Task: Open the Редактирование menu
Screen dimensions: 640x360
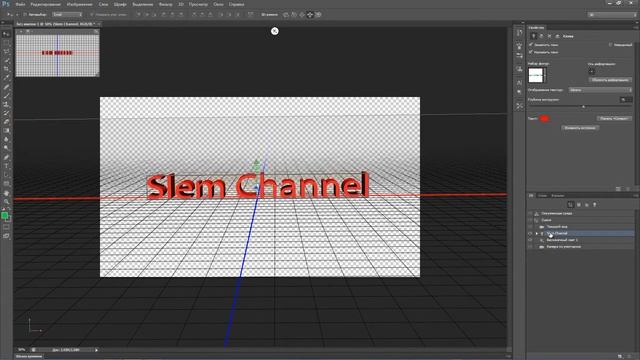Action: coord(46,4)
